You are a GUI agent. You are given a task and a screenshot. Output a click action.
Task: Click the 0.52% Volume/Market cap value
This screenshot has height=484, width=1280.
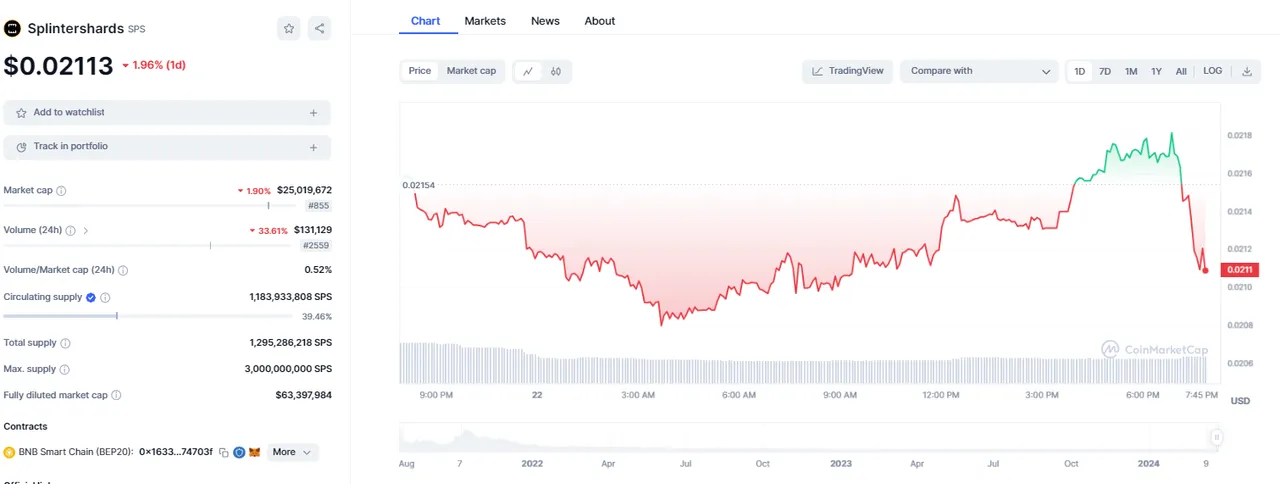pyautogui.click(x=318, y=270)
